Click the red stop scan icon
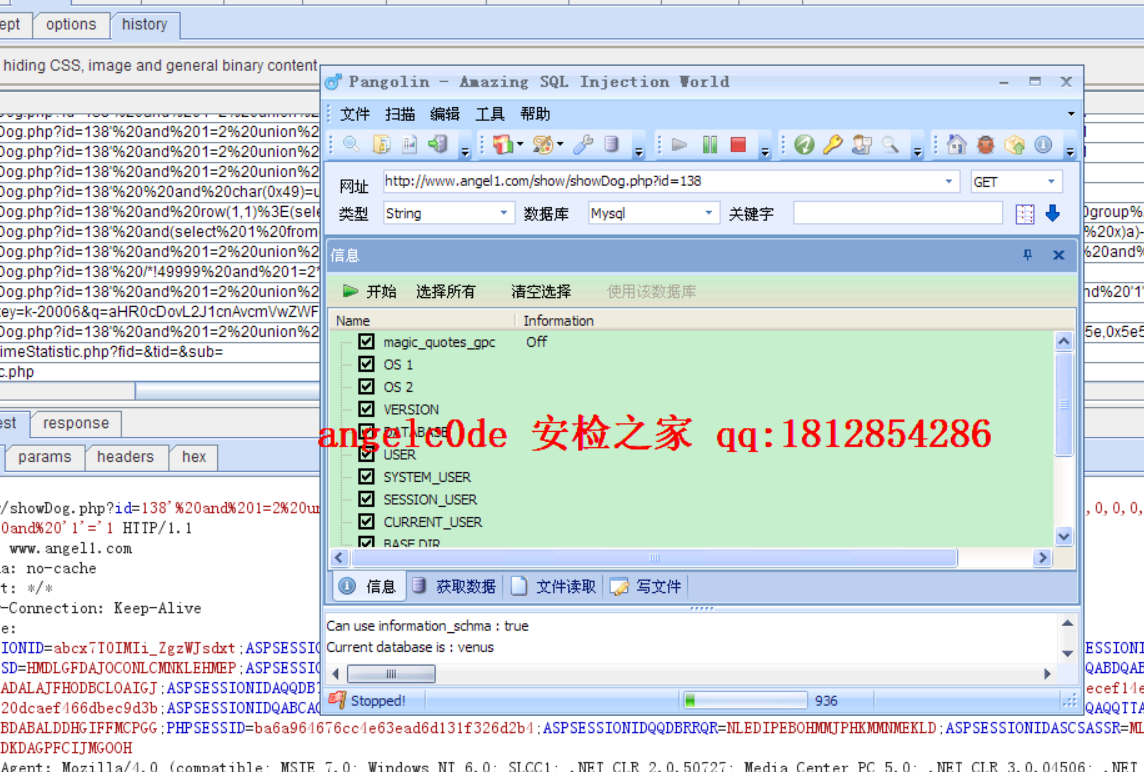Image resolution: width=1144 pixels, height=772 pixels. [738, 144]
